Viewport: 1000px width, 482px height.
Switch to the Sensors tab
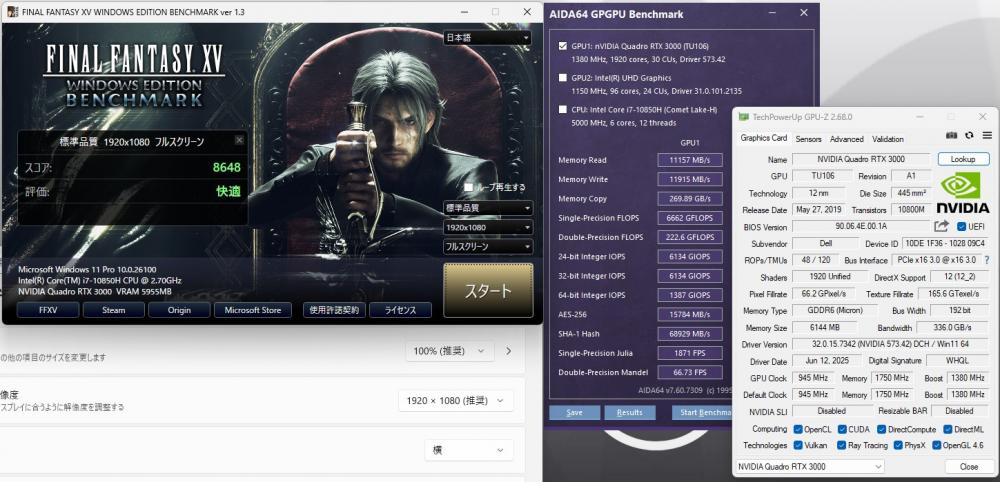(x=808, y=139)
